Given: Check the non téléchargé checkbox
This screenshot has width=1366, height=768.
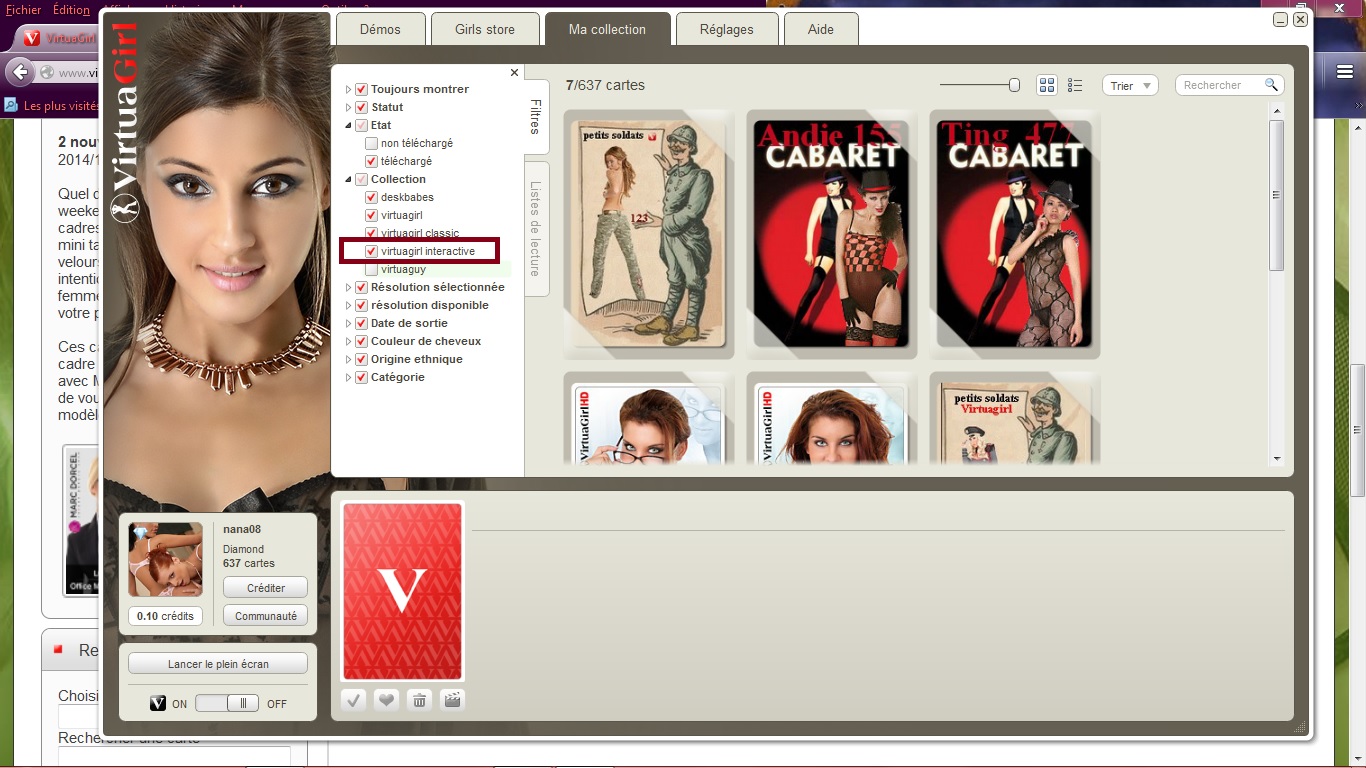Looking at the screenshot, I should (x=372, y=143).
